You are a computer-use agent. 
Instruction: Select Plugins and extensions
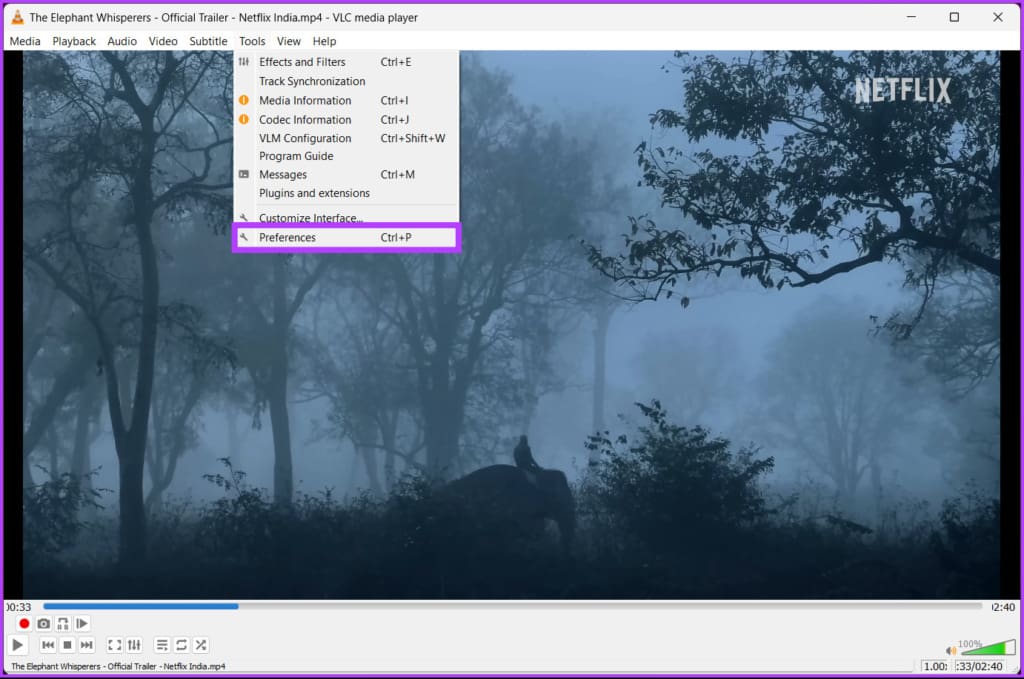click(x=346, y=193)
